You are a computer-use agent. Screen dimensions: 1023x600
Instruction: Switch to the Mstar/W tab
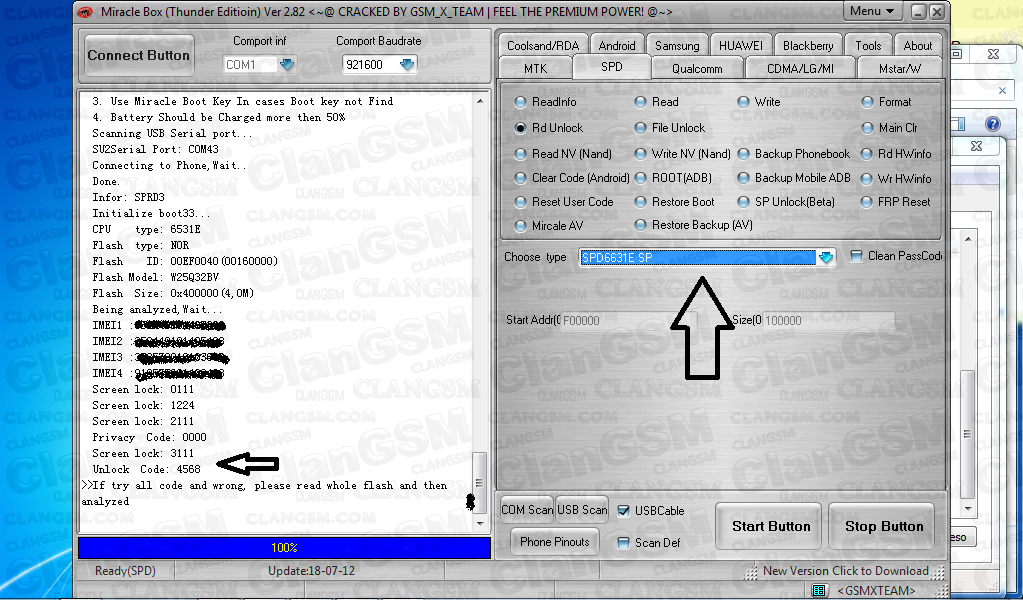click(x=900, y=68)
